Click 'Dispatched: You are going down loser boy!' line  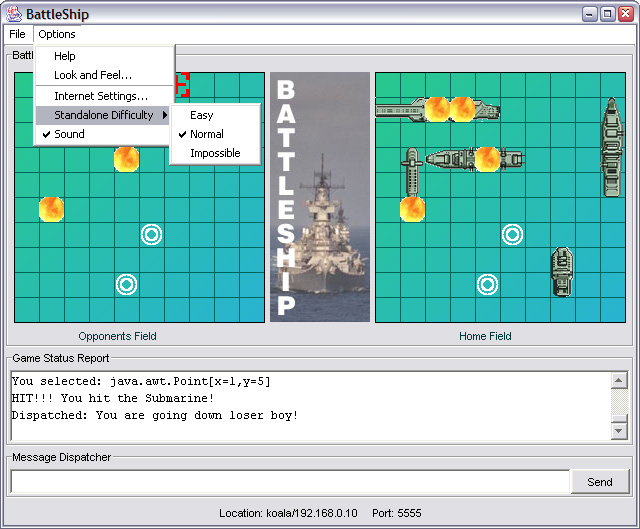coord(155,415)
